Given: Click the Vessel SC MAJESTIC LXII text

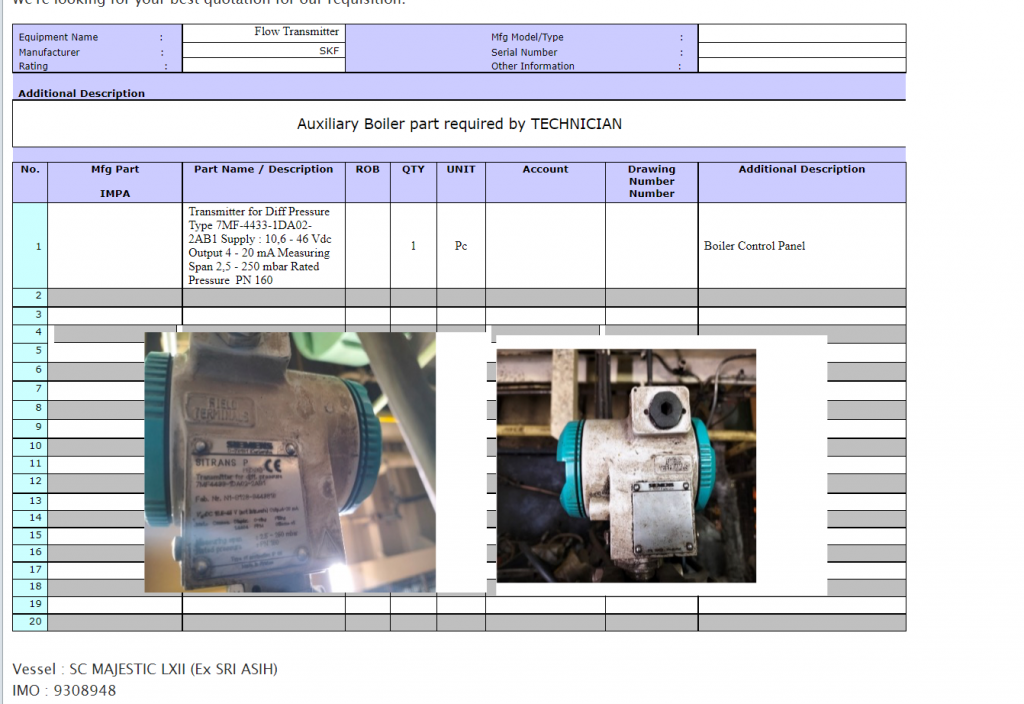Looking at the screenshot, I should pos(145,669).
